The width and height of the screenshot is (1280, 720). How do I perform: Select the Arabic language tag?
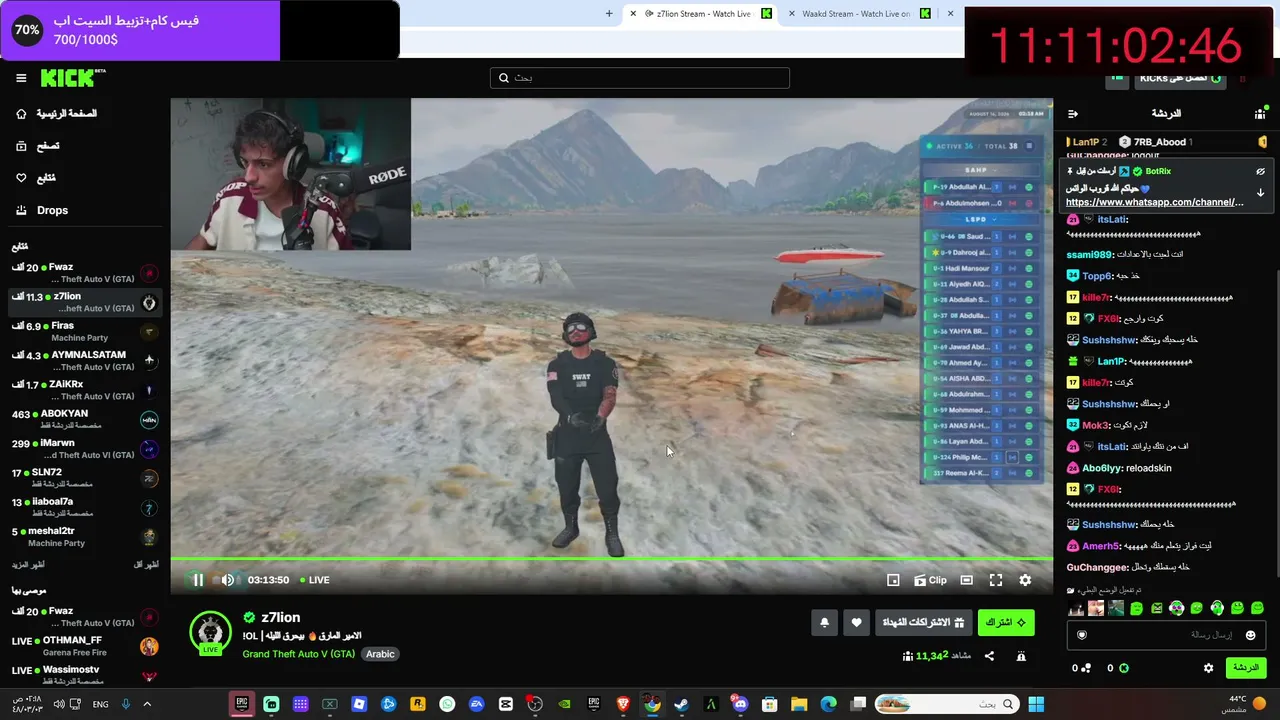coord(380,654)
